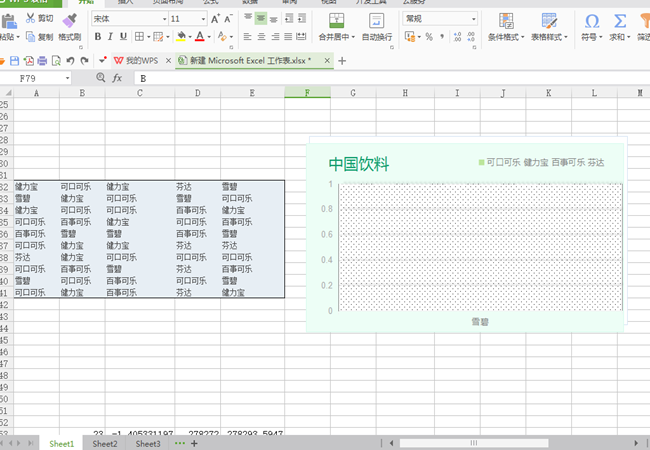Open the font settings dialog launcher
This screenshot has width=650, height=450.
click(x=231, y=47)
